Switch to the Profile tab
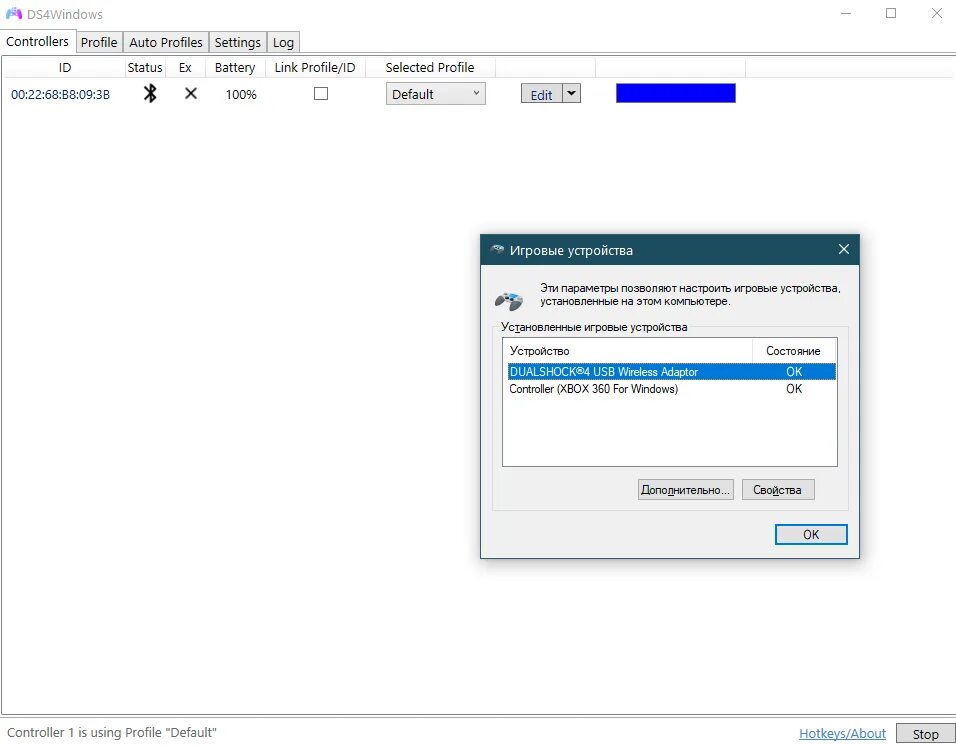This screenshot has height=746, width=956. pos(99,42)
